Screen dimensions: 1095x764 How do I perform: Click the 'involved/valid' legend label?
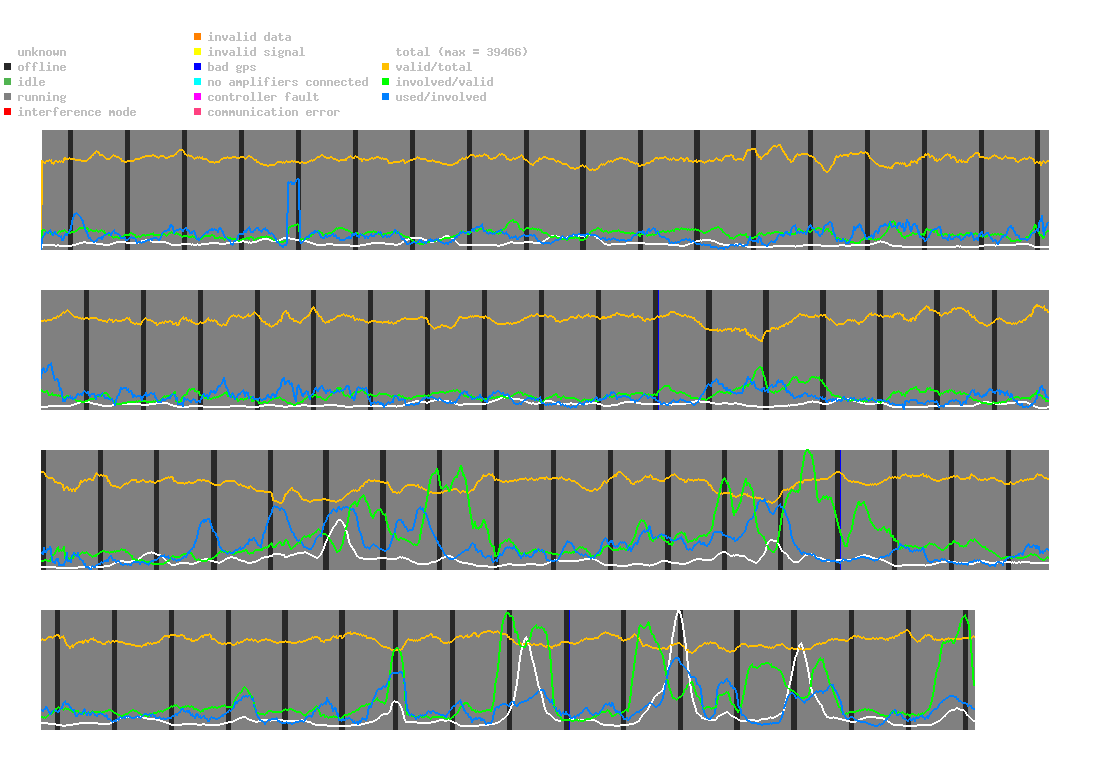tap(444, 82)
